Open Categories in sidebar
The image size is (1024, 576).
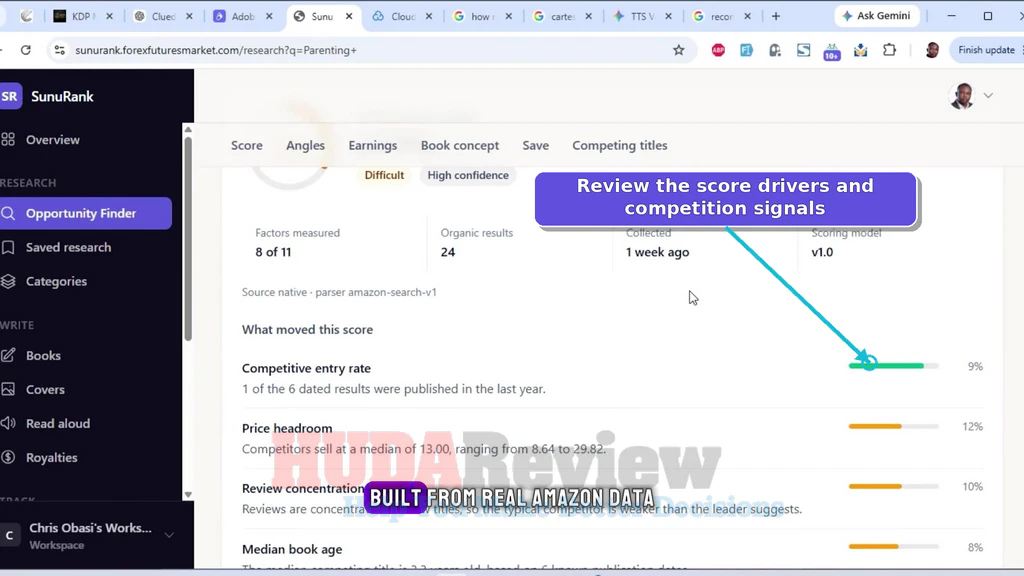tap(56, 281)
